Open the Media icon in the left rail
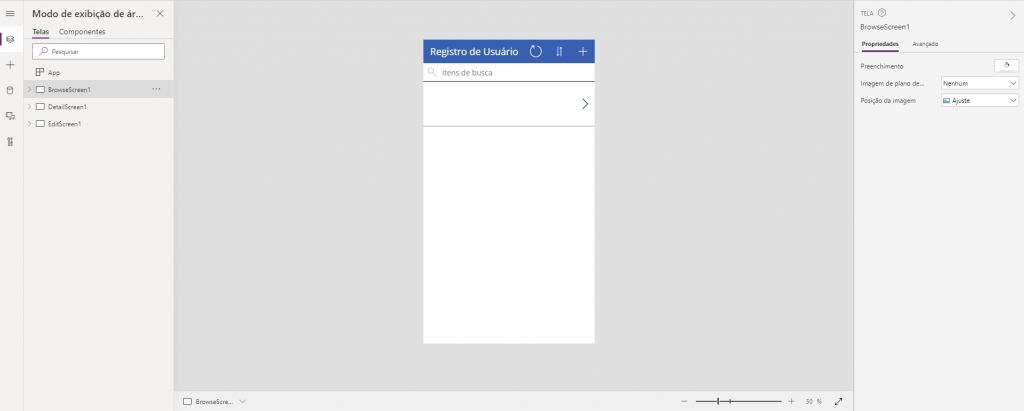 [10, 116]
